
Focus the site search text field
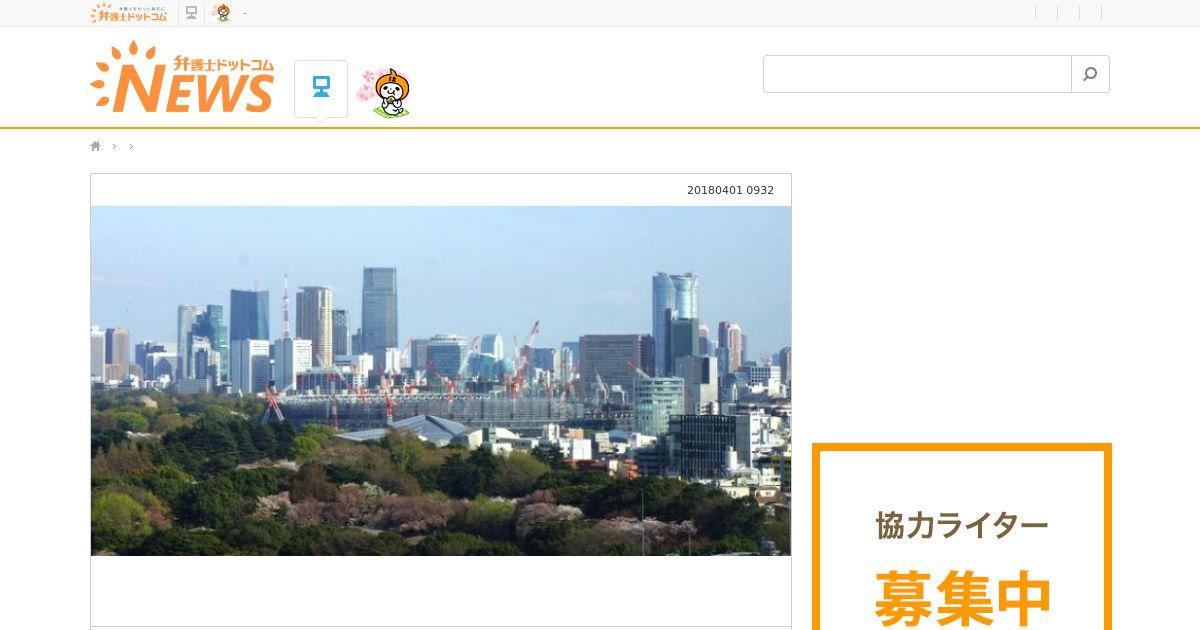[917, 74]
